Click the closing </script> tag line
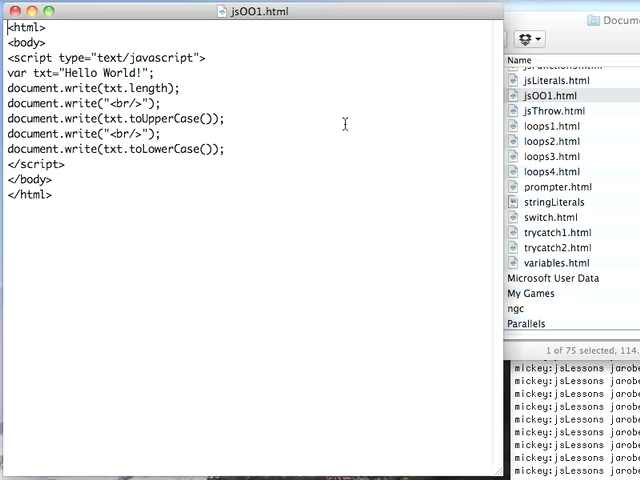 pyautogui.click(x=36, y=164)
